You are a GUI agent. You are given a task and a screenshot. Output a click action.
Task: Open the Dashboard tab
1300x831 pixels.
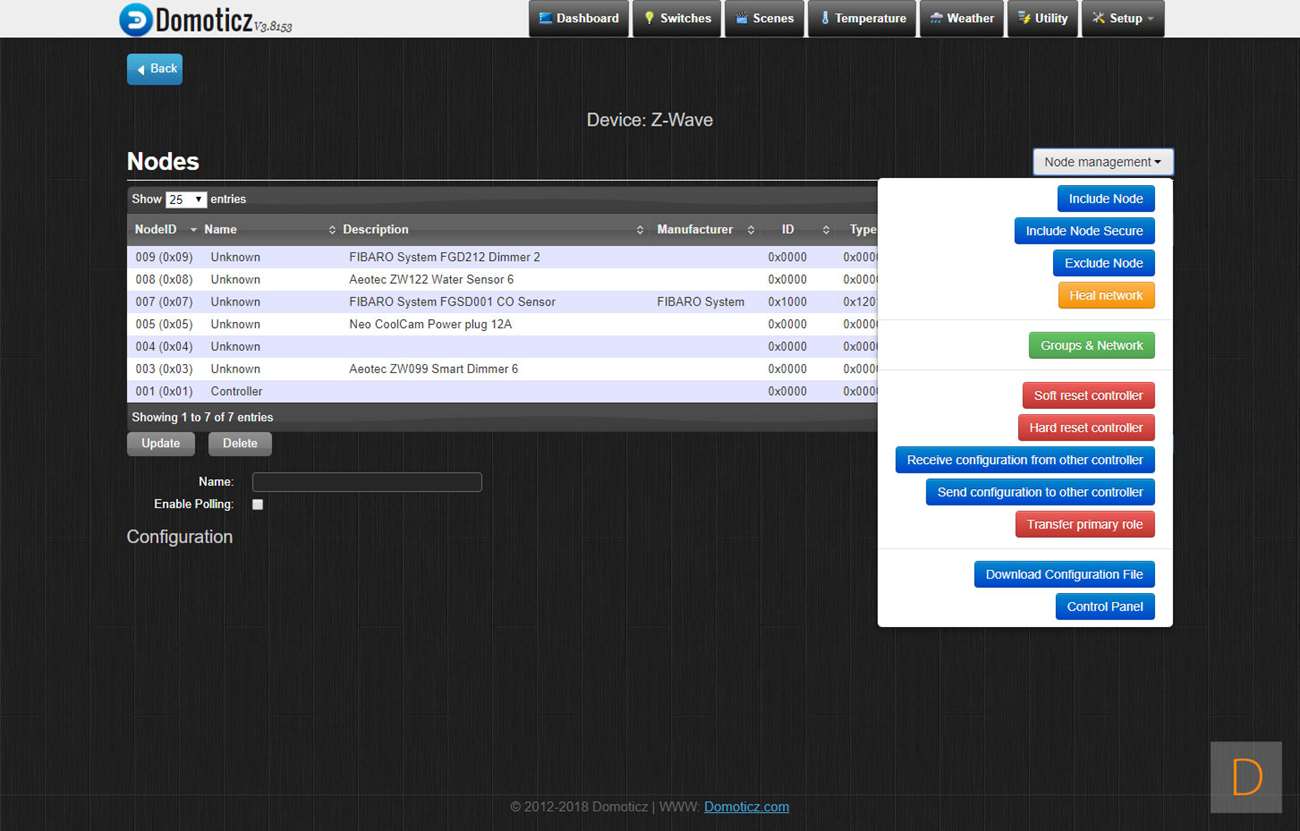578,18
